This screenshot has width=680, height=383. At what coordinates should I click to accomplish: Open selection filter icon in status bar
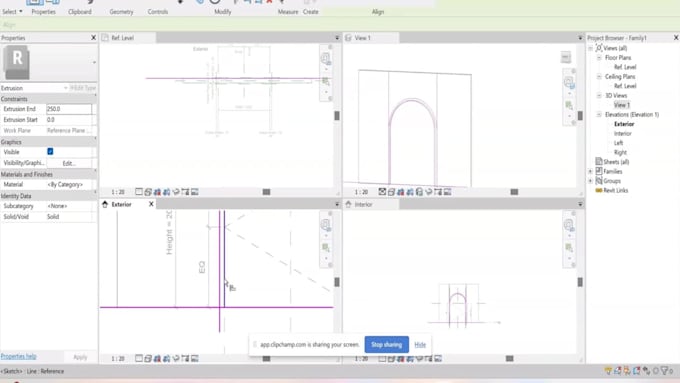664,371
